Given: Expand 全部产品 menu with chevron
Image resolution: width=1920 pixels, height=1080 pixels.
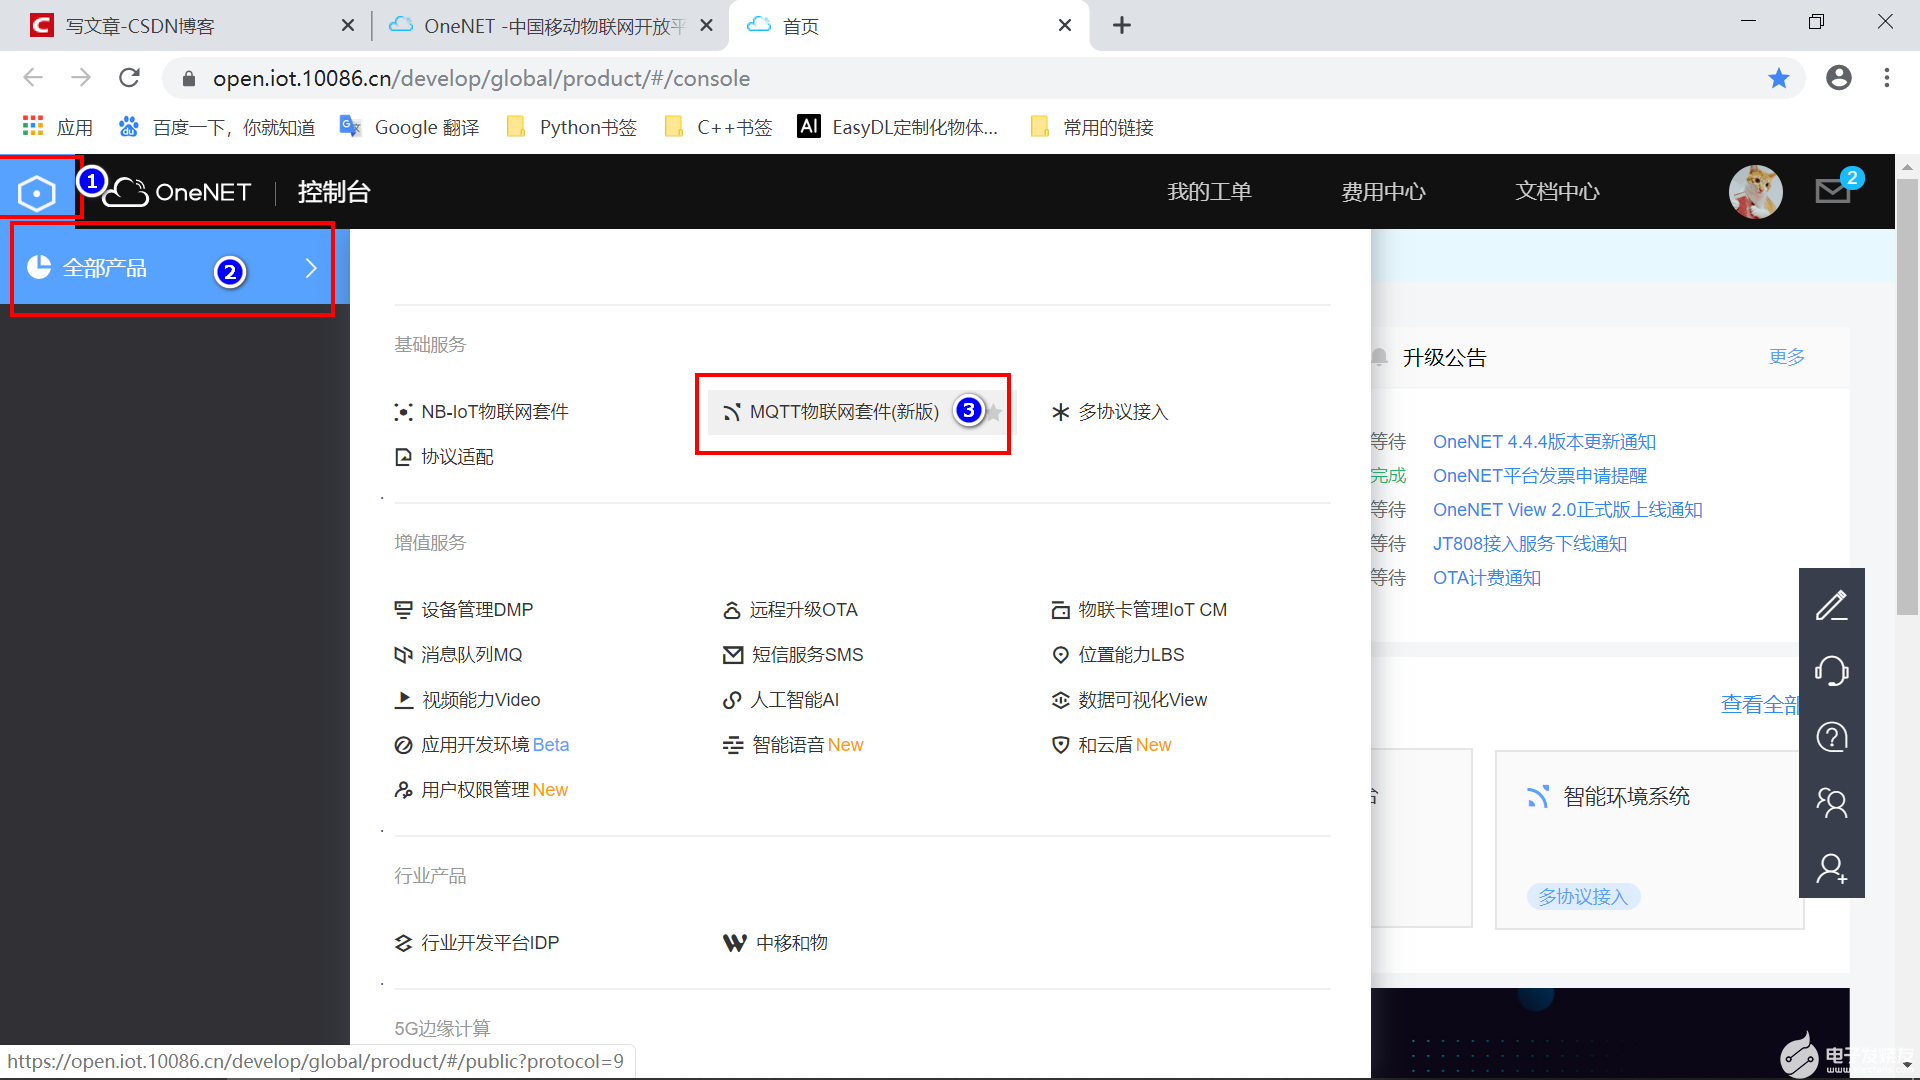Looking at the screenshot, I should (311, 268).
